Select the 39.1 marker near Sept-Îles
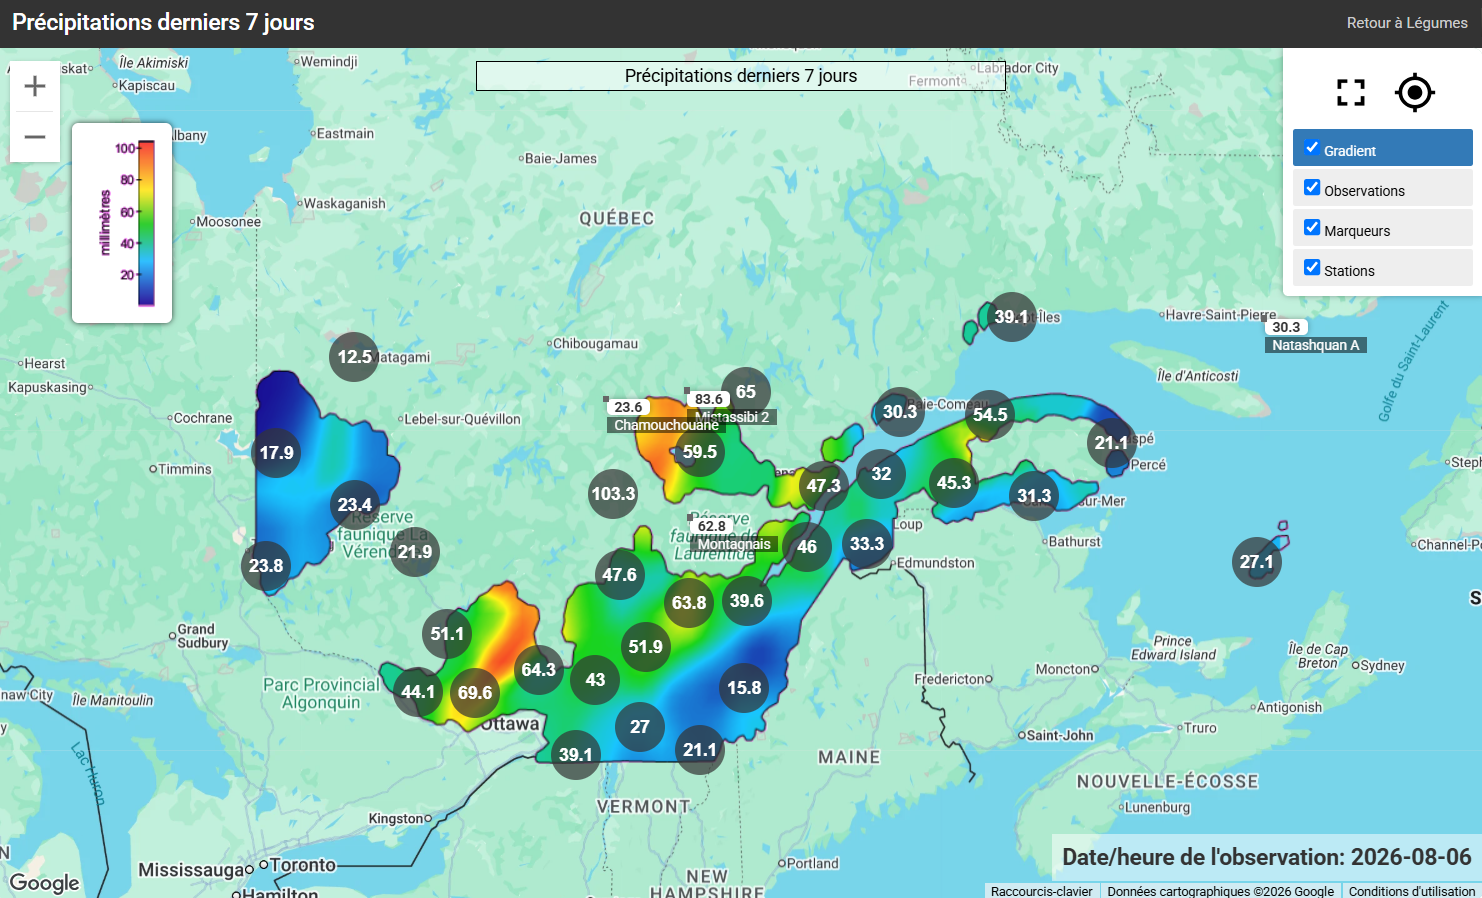This screenshot has width=1482, height=898. (1012, 317)
